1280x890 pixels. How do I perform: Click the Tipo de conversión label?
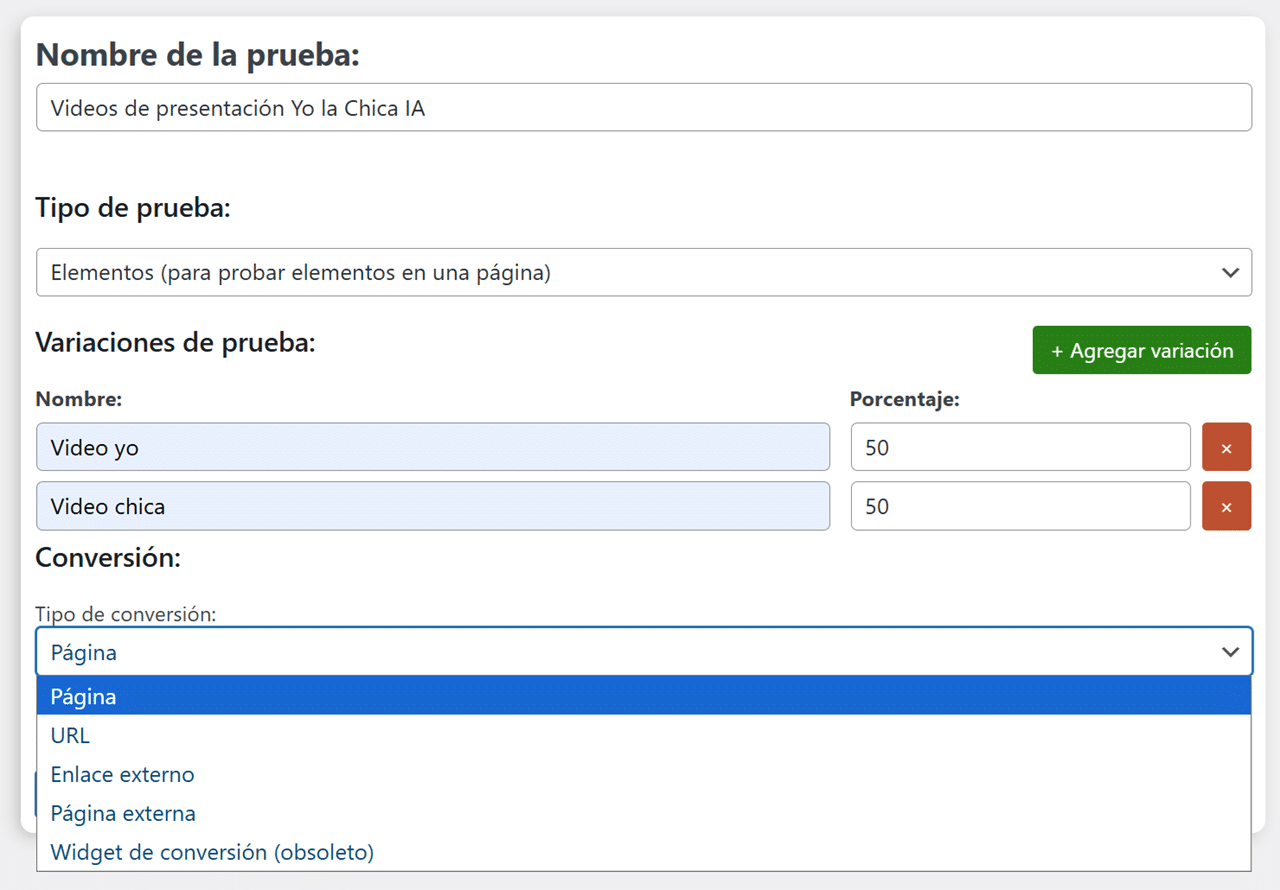pos(125,614)
